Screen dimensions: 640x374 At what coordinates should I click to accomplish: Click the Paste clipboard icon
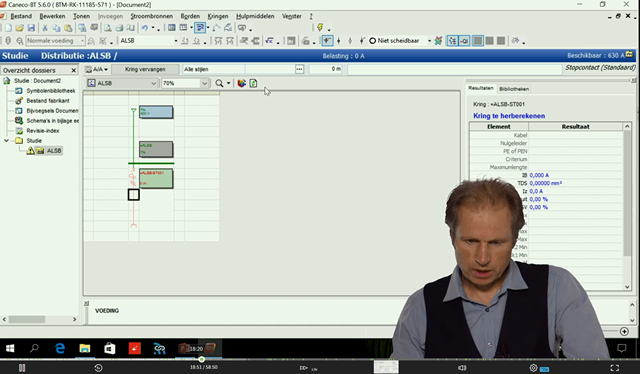(68, 28)
